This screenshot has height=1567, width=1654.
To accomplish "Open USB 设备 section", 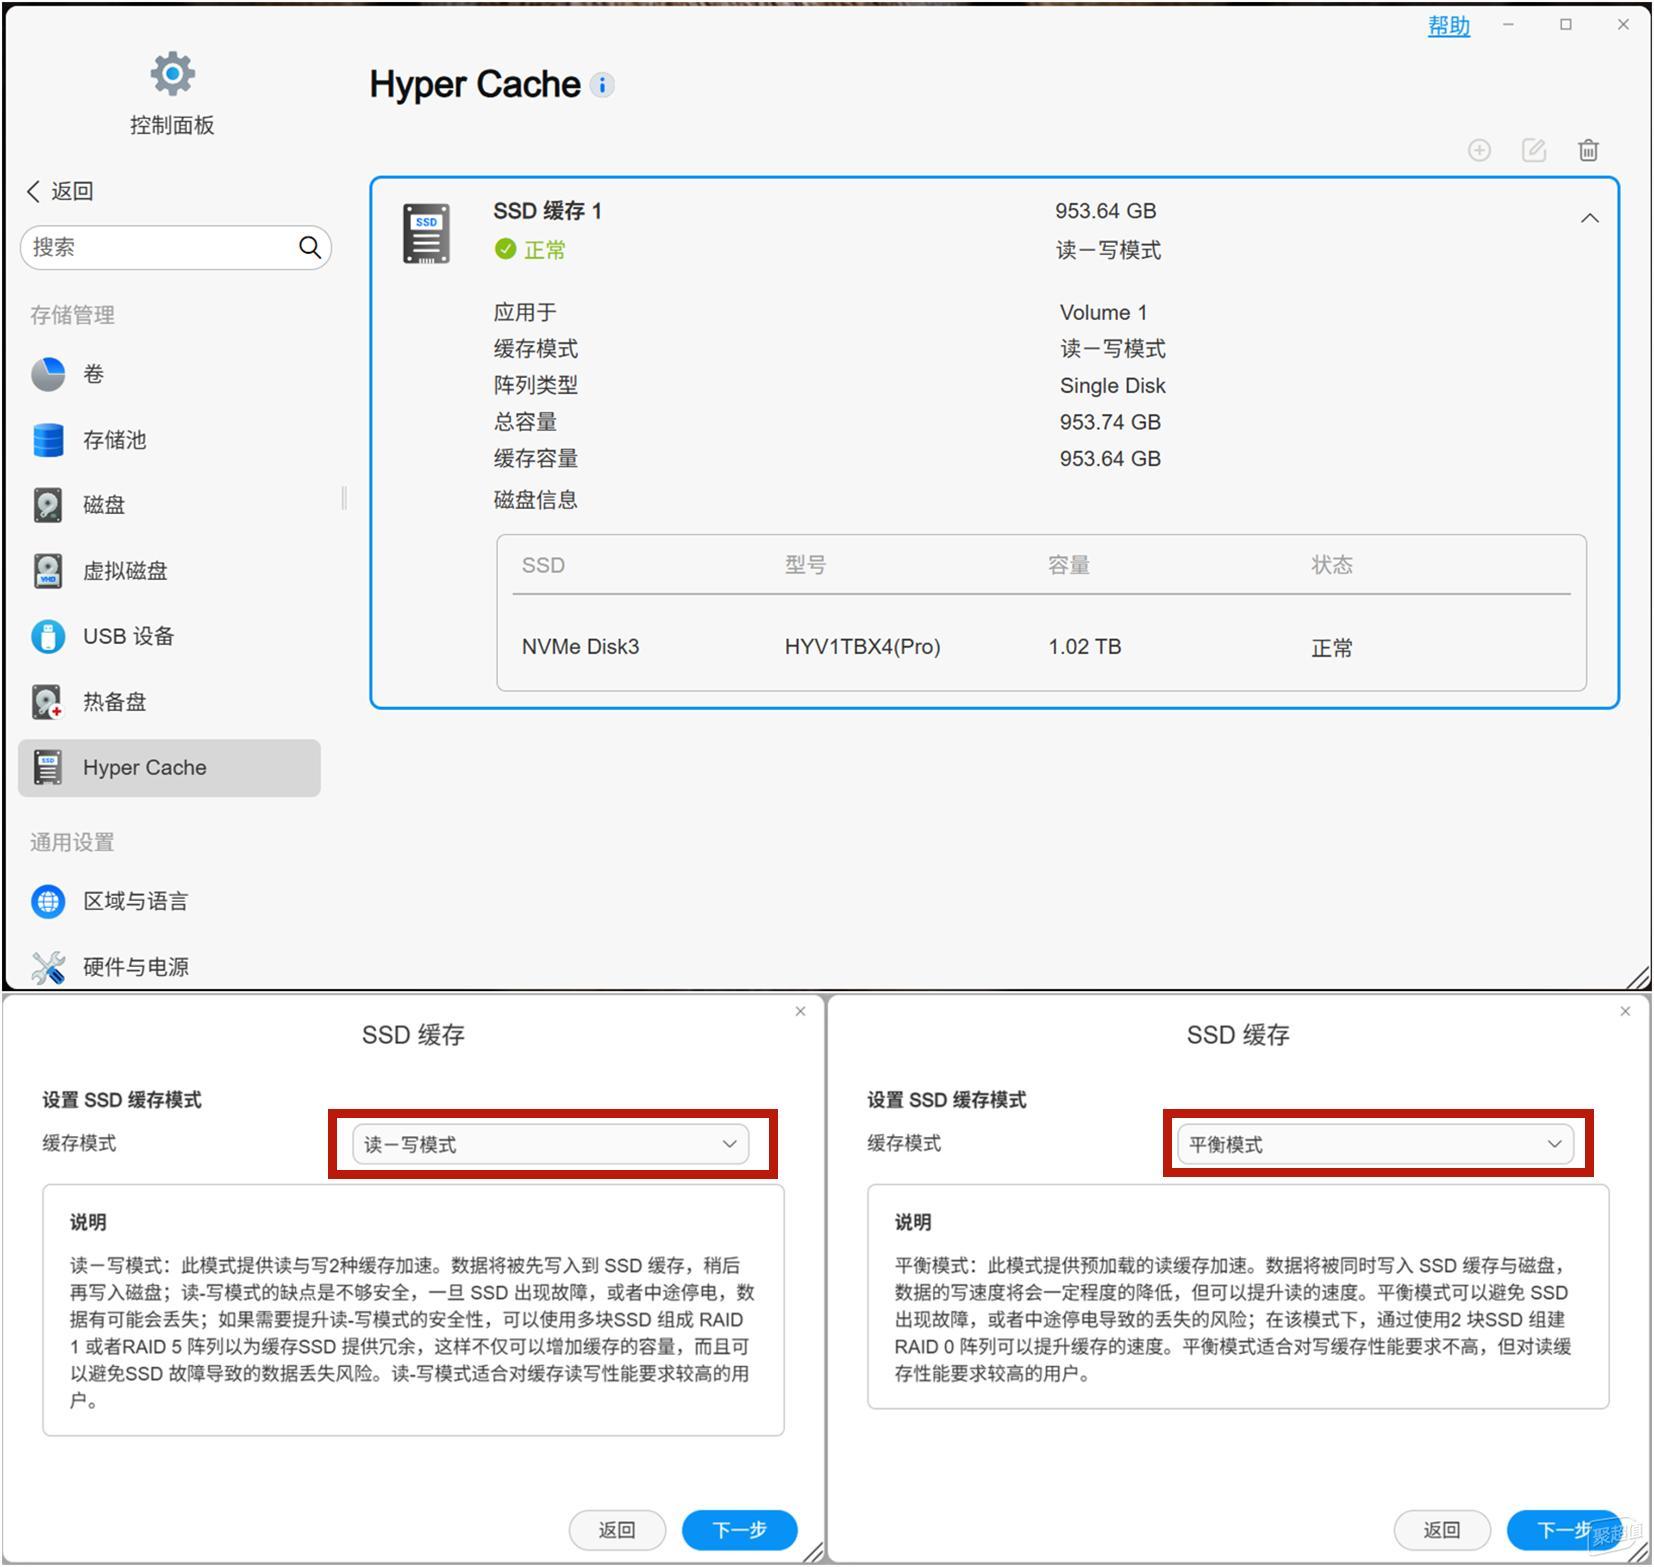I will click(127, 636).
